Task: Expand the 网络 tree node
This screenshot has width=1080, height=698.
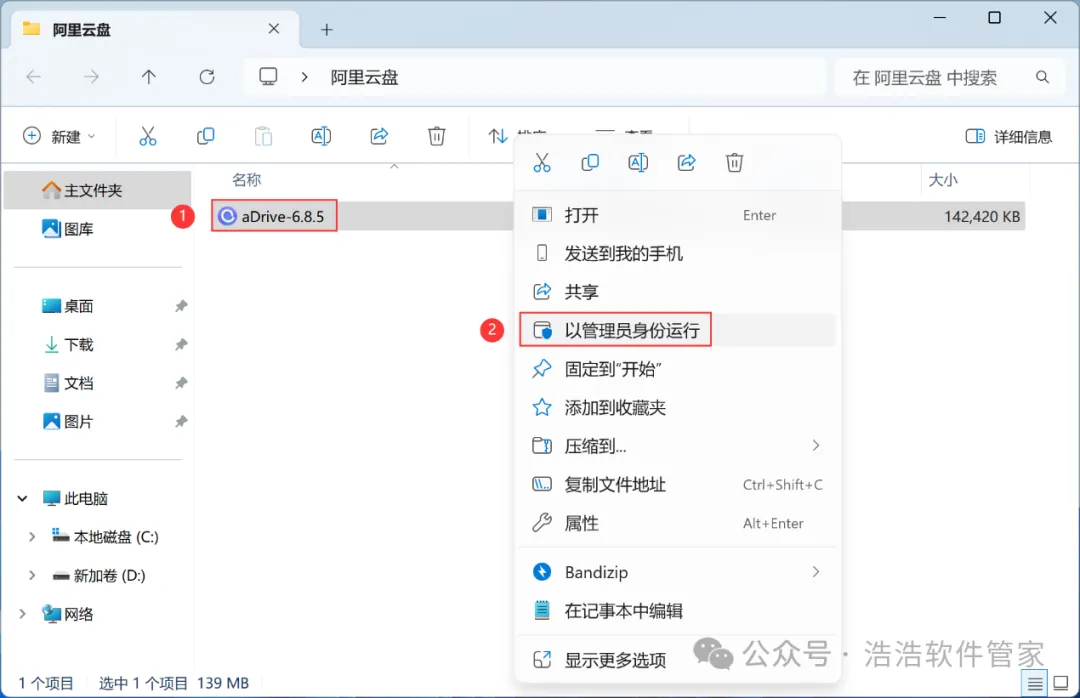Action: click(23, 614)
